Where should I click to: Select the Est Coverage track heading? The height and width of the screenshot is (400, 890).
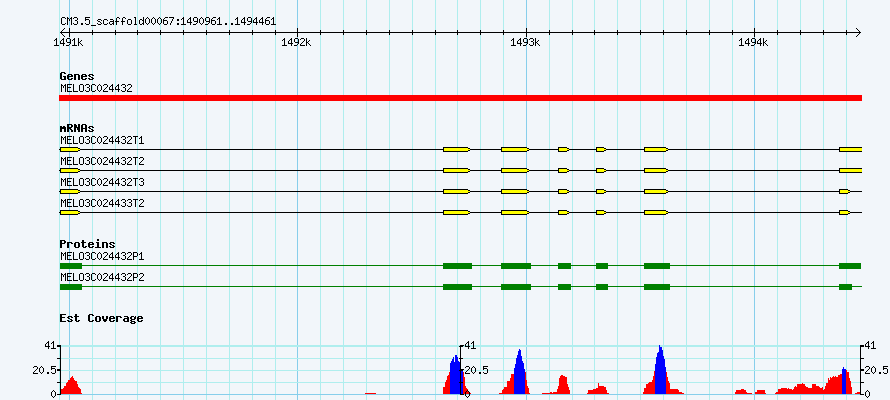pyautogui.click(x=101, y=318)
